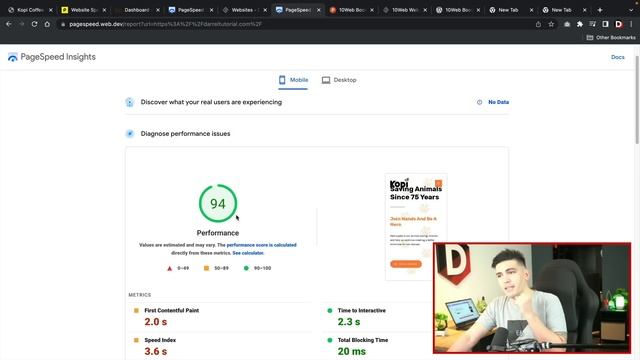Open the reading list toolbar icon
Screen dimensions: 640x360
592,24
